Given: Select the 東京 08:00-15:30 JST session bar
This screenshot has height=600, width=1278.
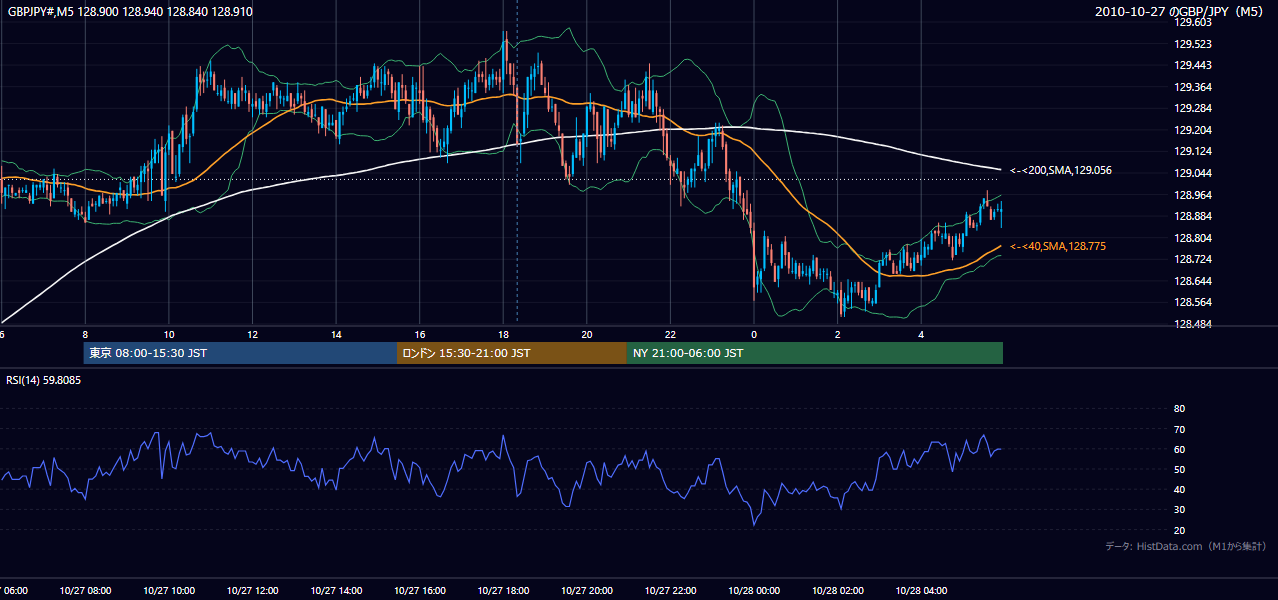Looking at the screenshot, I should click(240, 353).
